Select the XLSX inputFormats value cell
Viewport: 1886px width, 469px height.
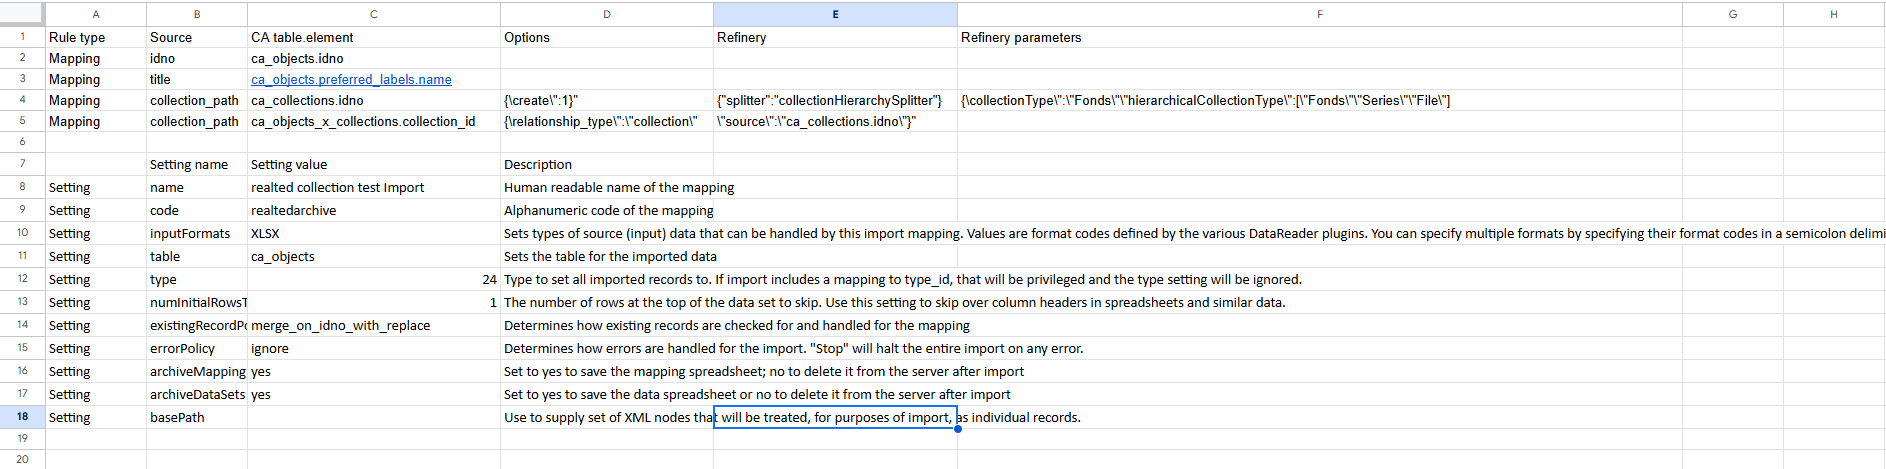coord(373,234)
